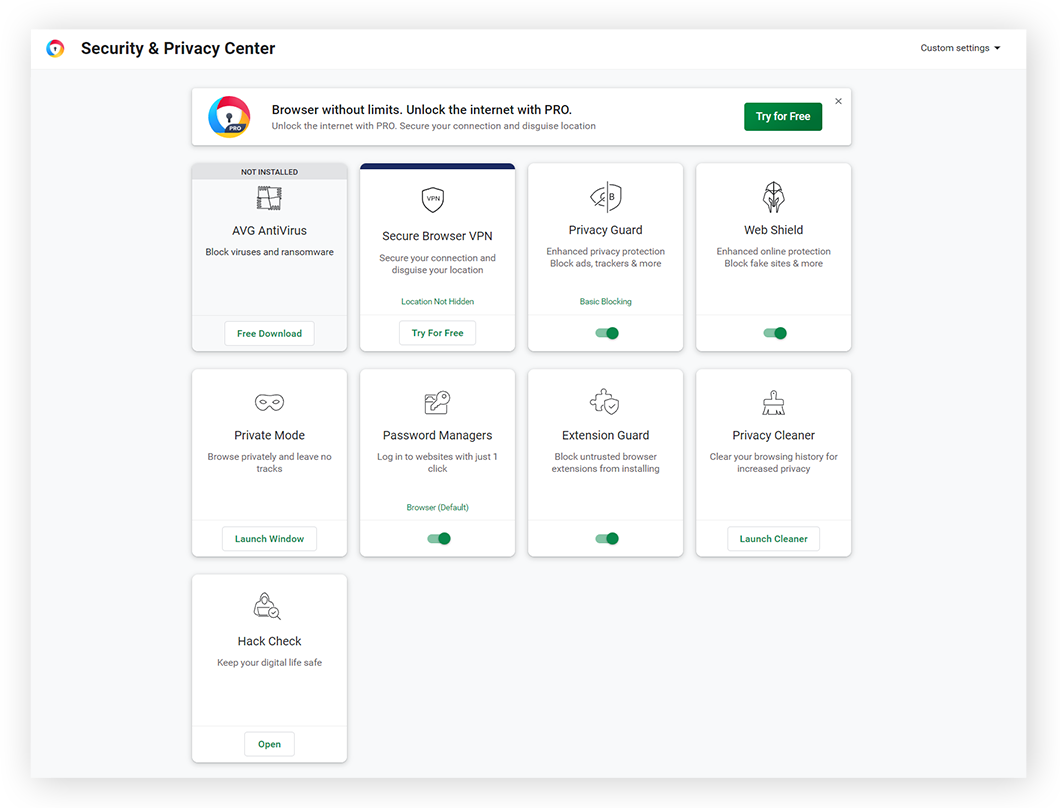
Task: Click the Location Not Hidden link
Action: (437, 301)
